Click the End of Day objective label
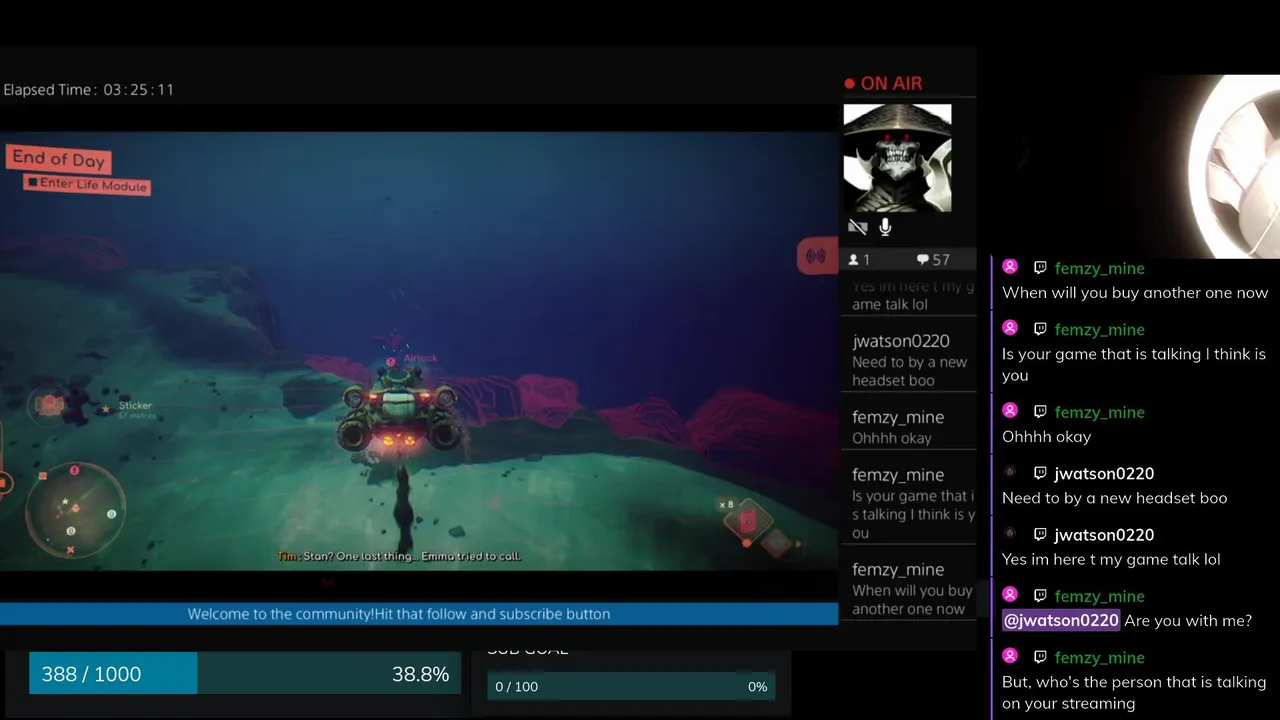The image size is (1280, 720). [58, 159]
